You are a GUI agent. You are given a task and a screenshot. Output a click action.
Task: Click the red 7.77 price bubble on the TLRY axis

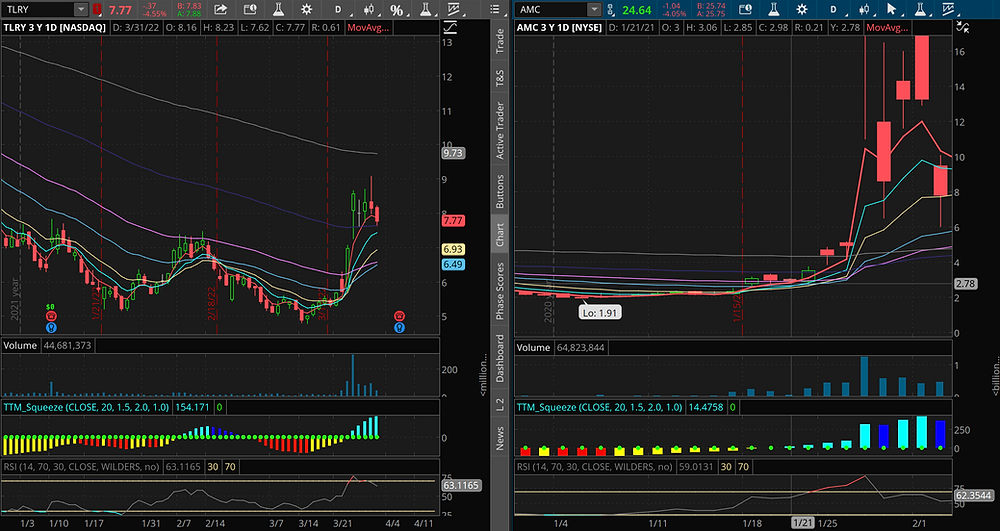(x=454, y=221)
